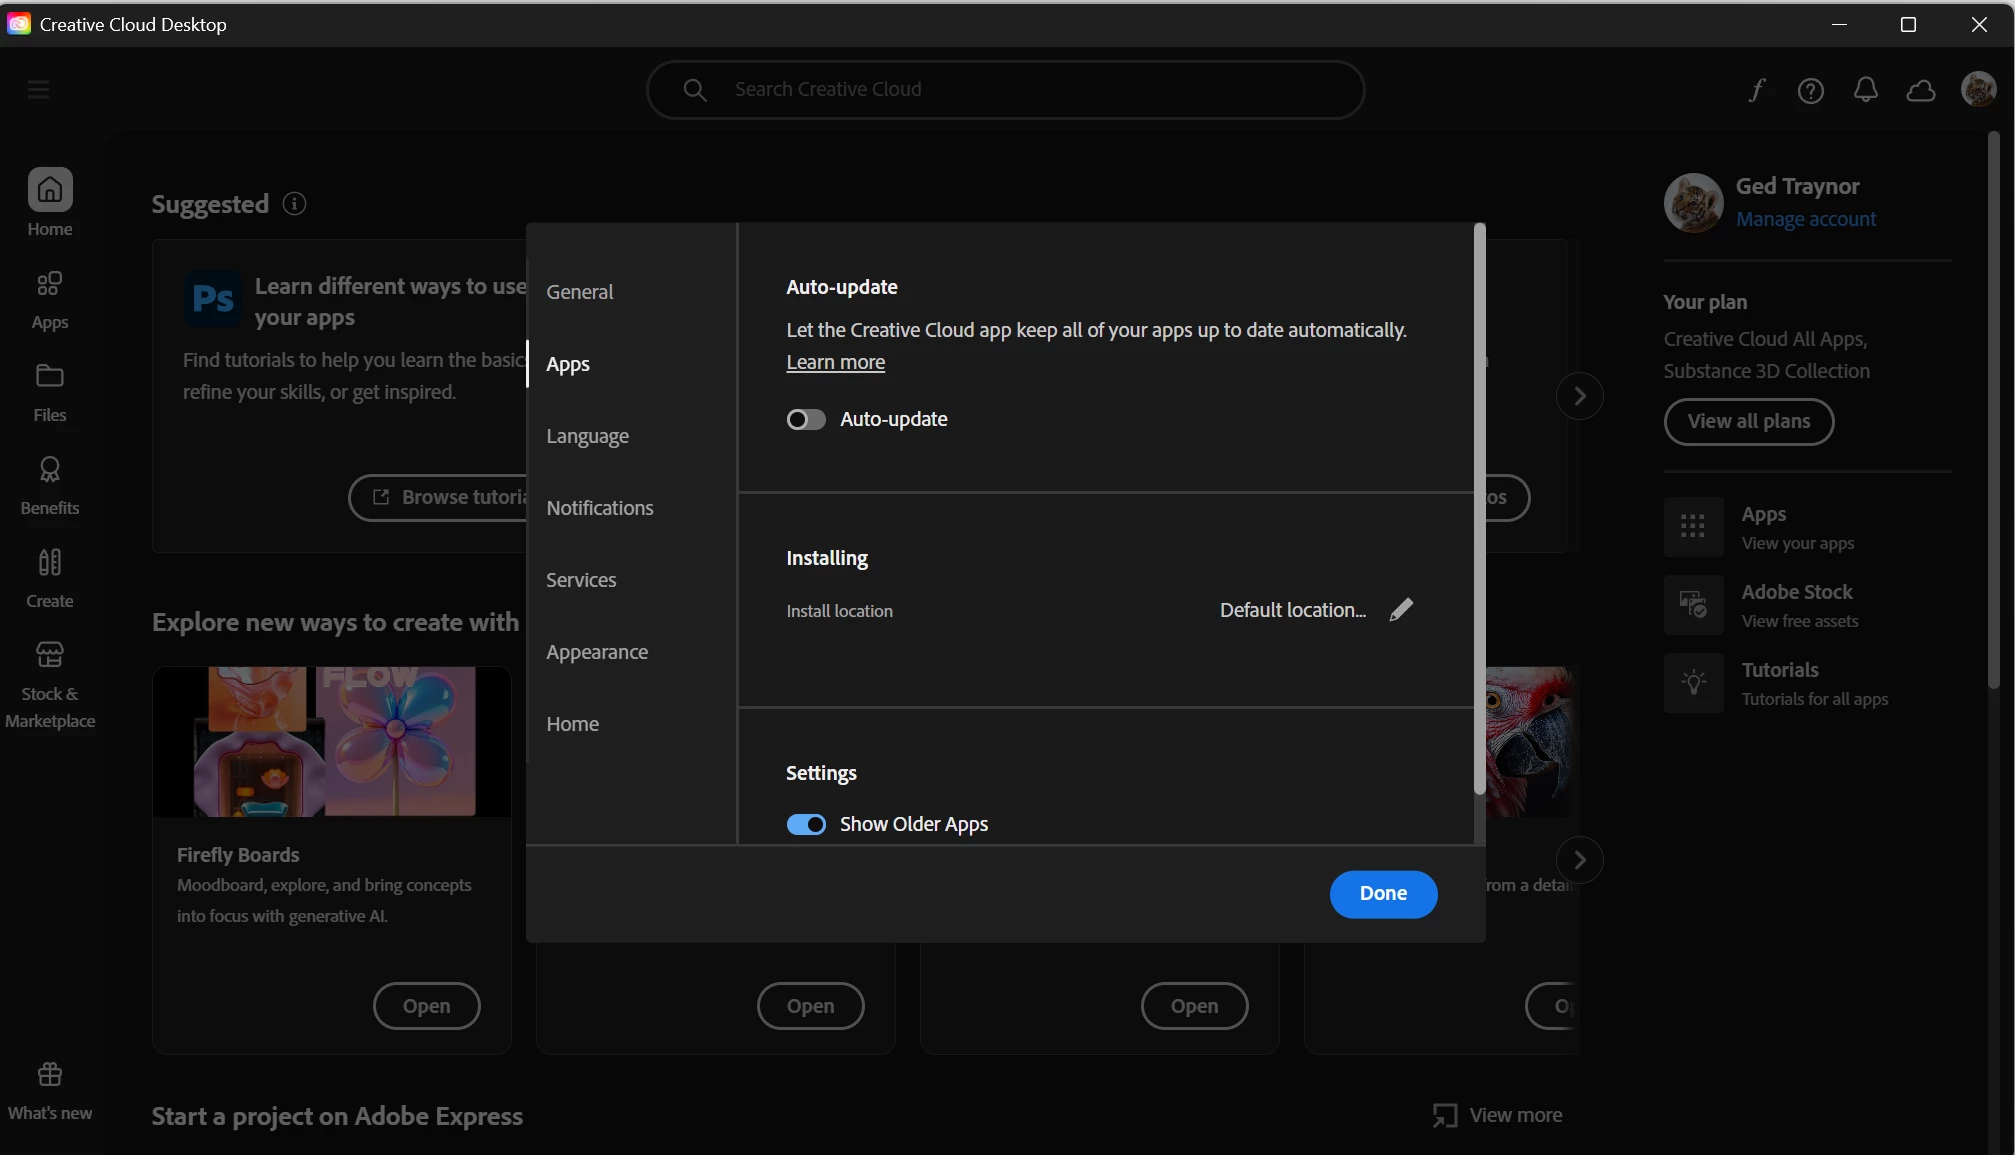Click View all plans button
The width and height of the screenshot is (2015, 1155).
coord(1749,422)
